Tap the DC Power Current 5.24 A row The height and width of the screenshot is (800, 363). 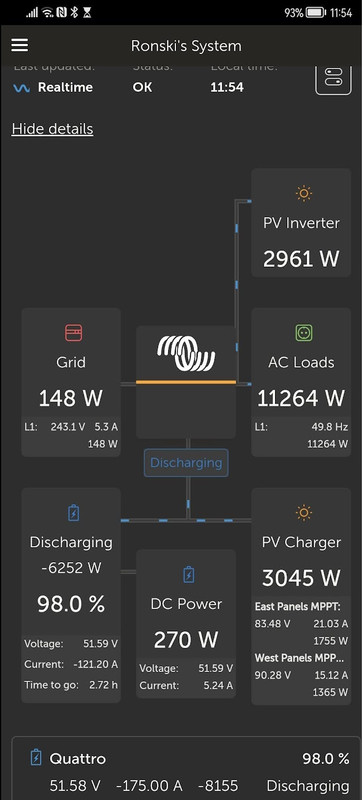pos(186,686)
